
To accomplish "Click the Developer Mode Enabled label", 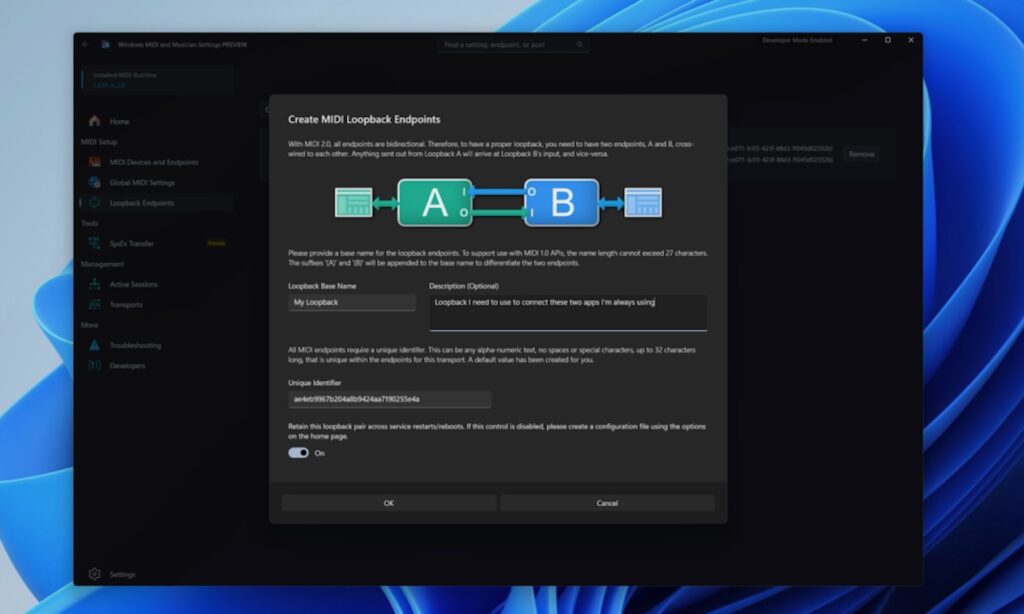I will click(x=795, y=40).
